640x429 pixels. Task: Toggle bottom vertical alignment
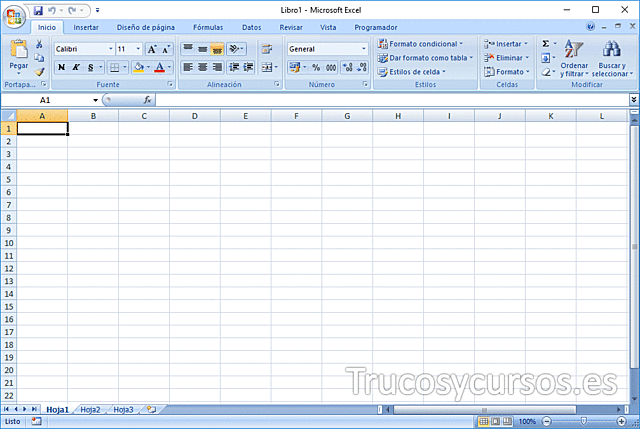tap(217, 49)
